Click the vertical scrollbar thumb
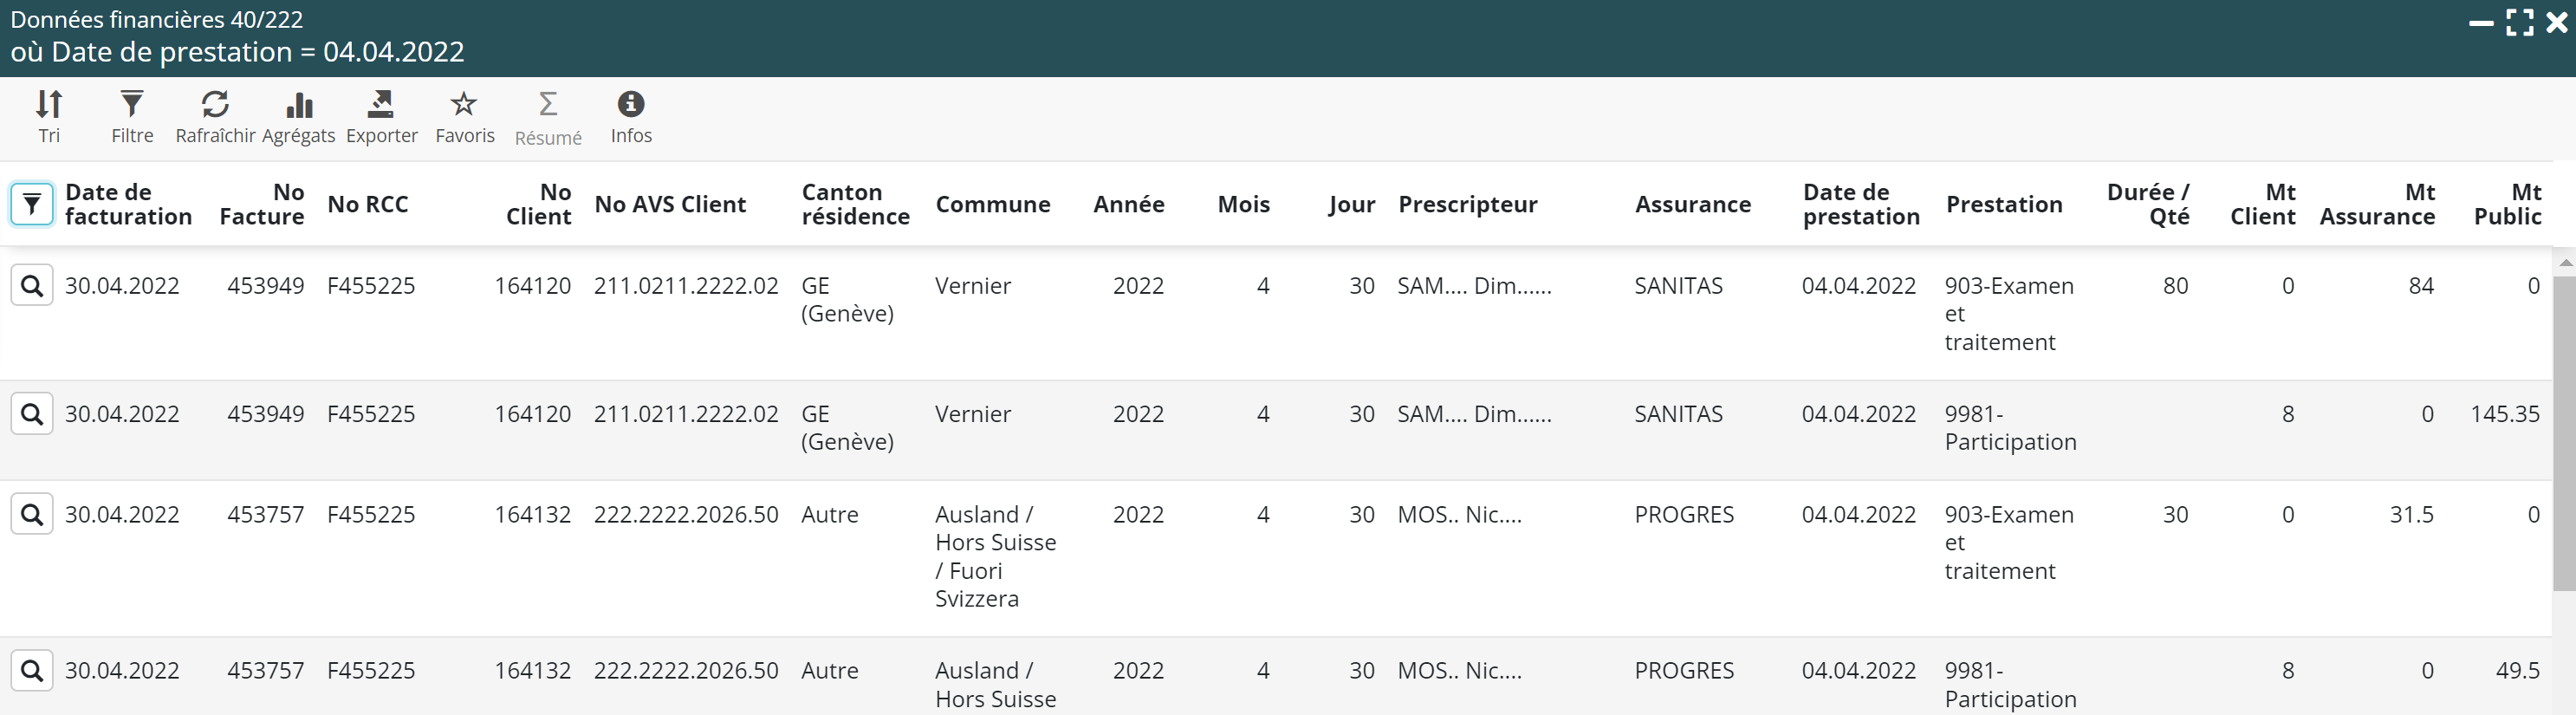Image resolution: width=2576 pixels, height=715 pixels. pos(2564,430)
